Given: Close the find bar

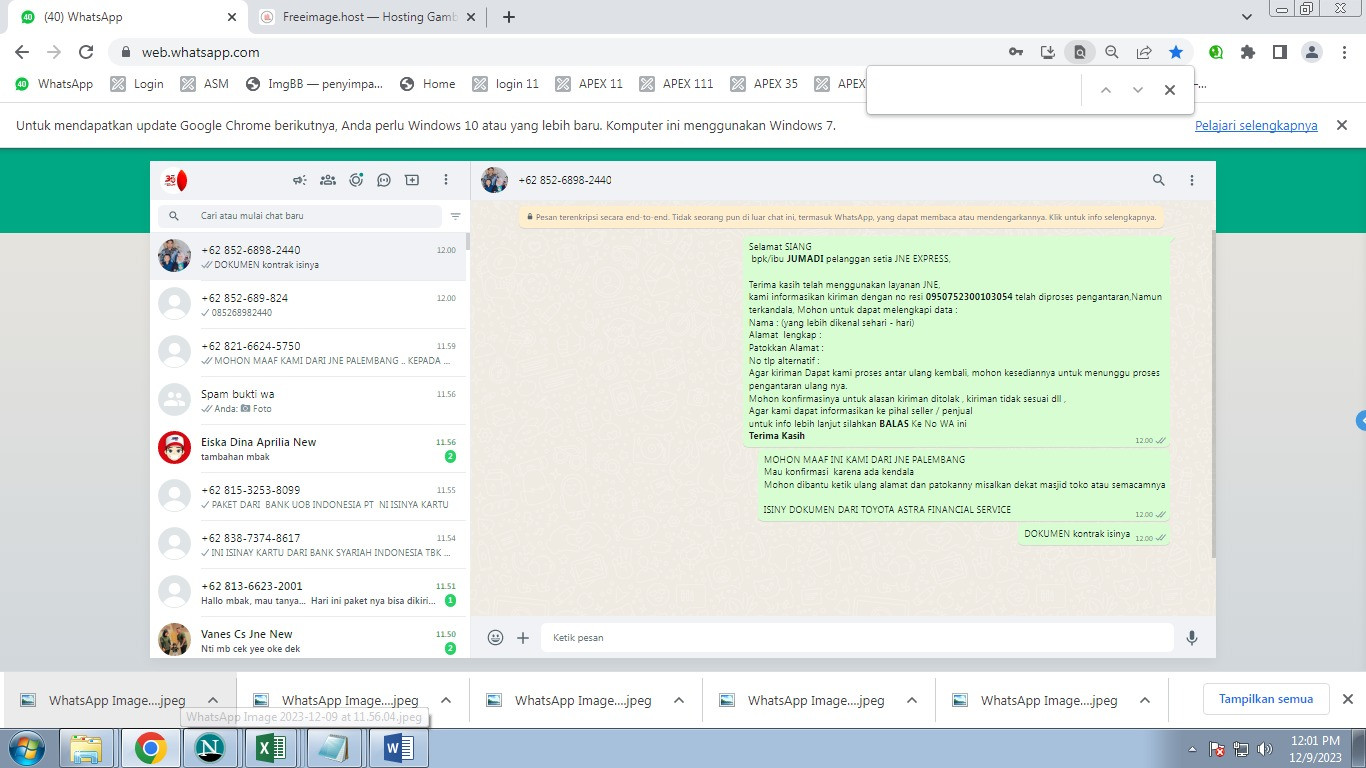Looking at the screenshot, I should 1169,90.
